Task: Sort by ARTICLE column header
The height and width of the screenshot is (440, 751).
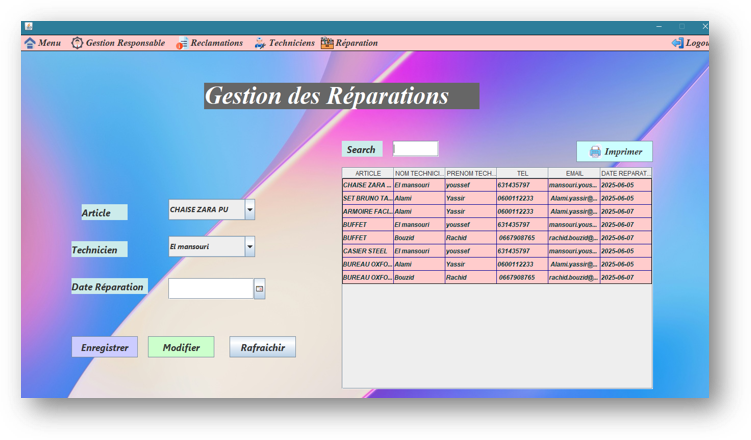Action: [x=368, y=173]
